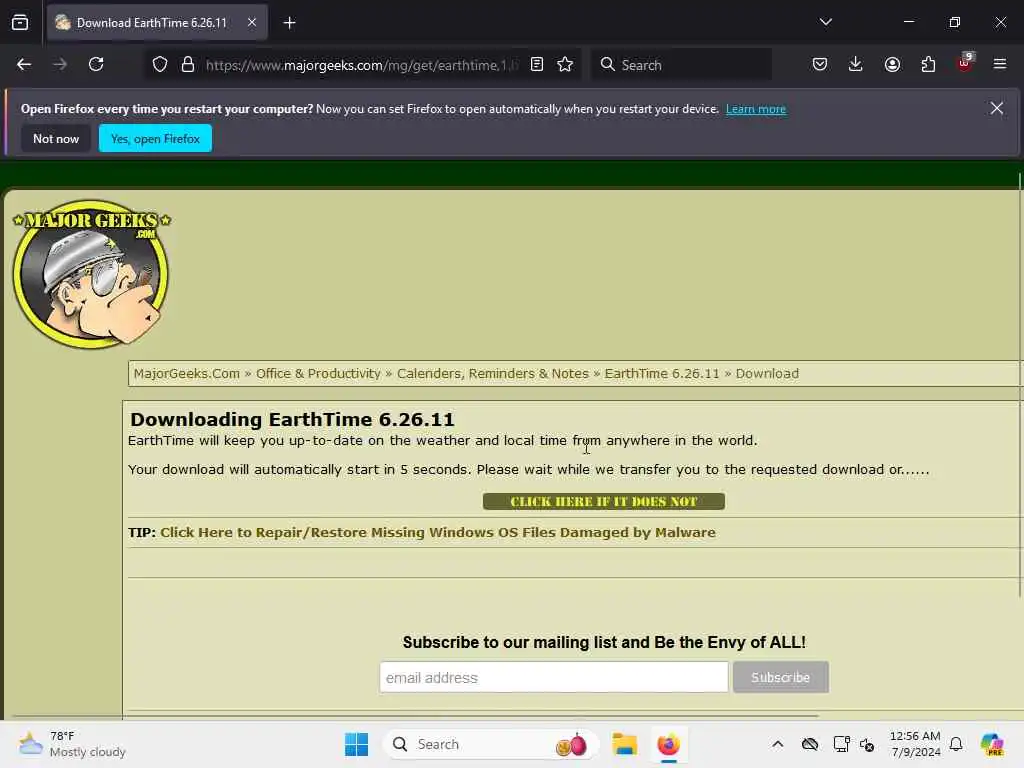
Task: Show site security padlock info
Action: pos(188,65)
